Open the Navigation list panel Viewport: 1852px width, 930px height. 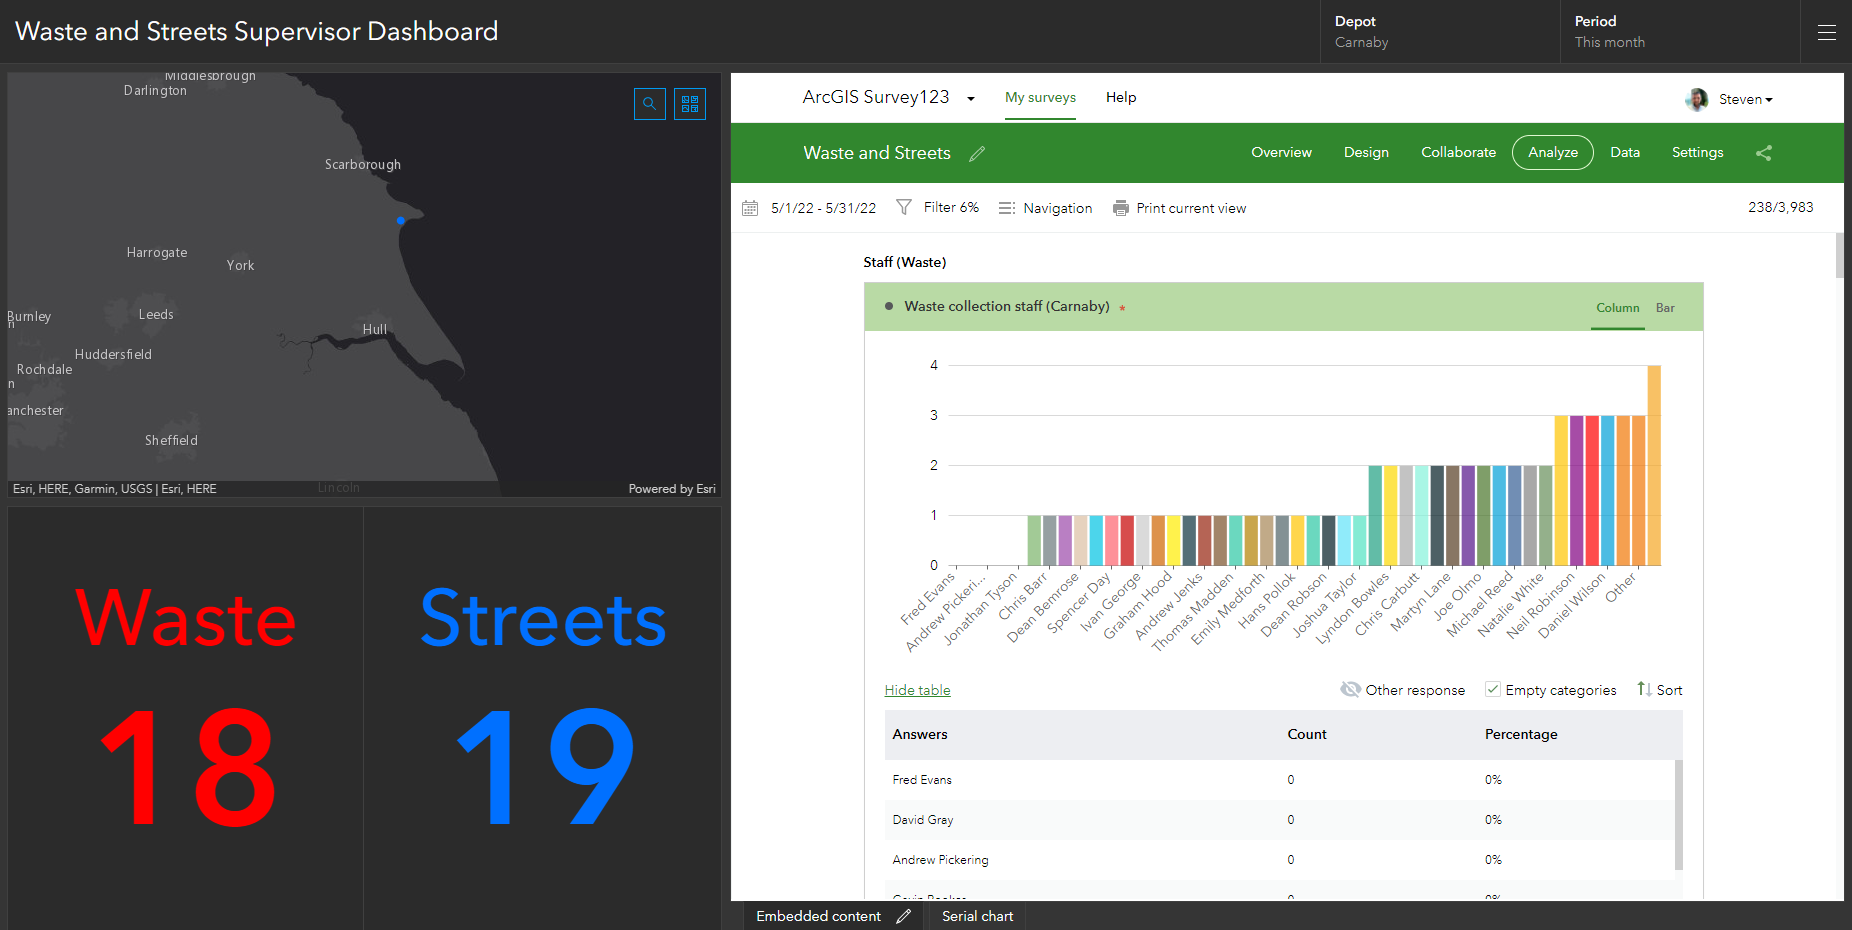click(x=1046, y=208)
